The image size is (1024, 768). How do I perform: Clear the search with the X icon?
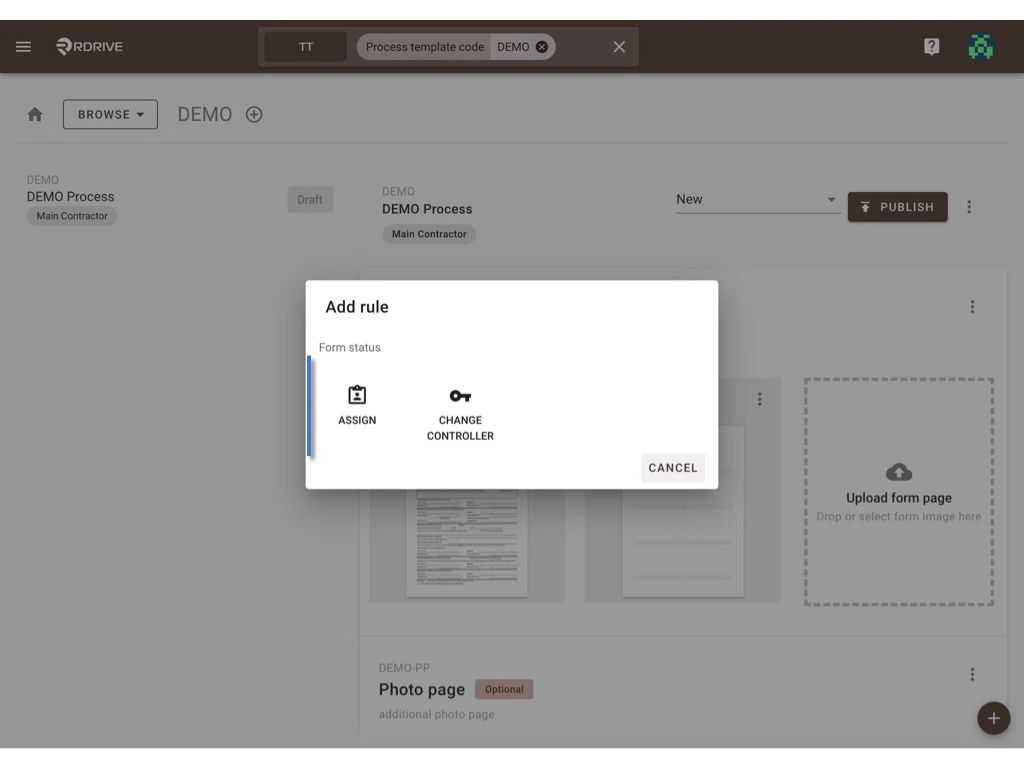[618, 46]
